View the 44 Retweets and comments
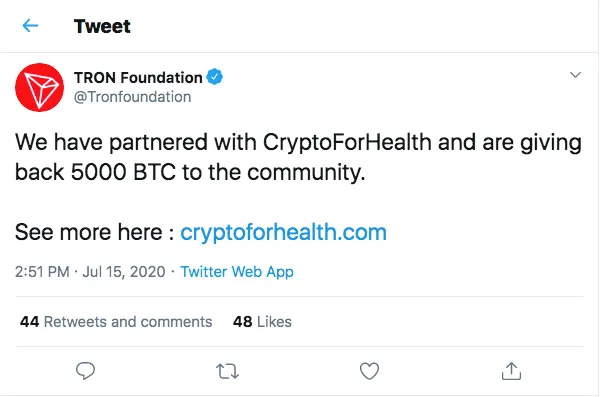This screenshot has height=397, width=600. pos(116,322)
